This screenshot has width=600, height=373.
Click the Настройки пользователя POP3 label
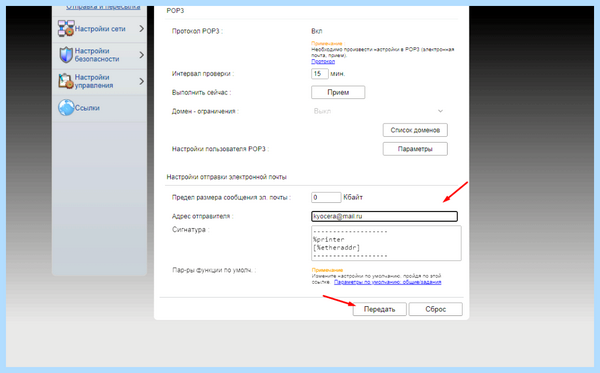pos(220,149)
